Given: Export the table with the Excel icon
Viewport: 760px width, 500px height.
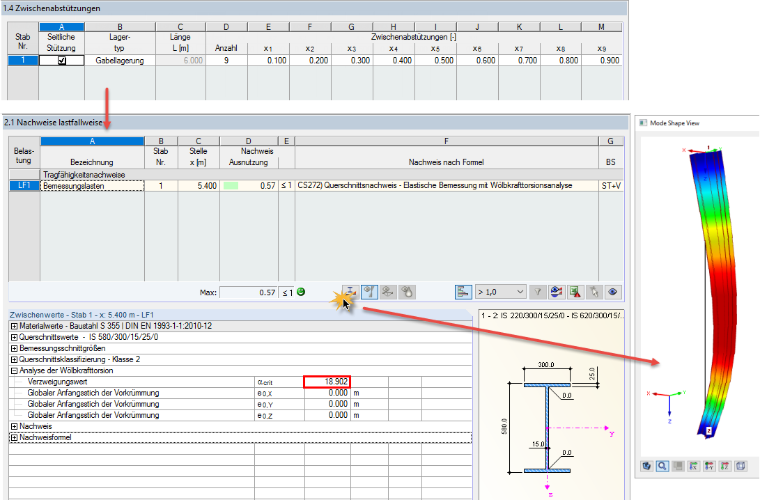Looking at the screenshot, I should click(x=575, y=292).
